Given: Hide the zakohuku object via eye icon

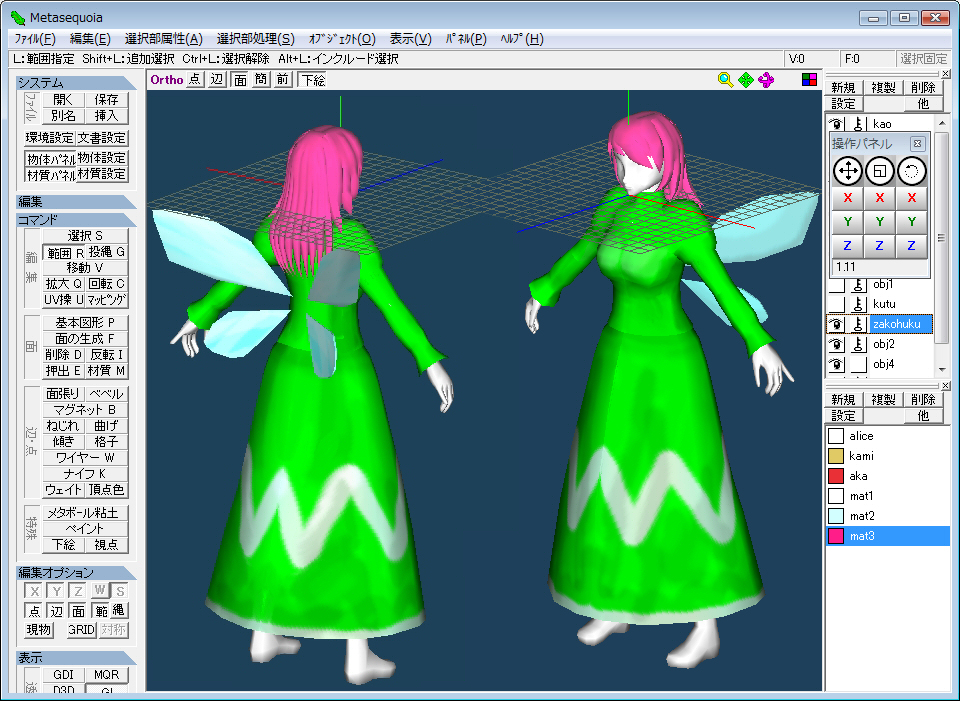Looking at the screenshot, I should 836,324.
